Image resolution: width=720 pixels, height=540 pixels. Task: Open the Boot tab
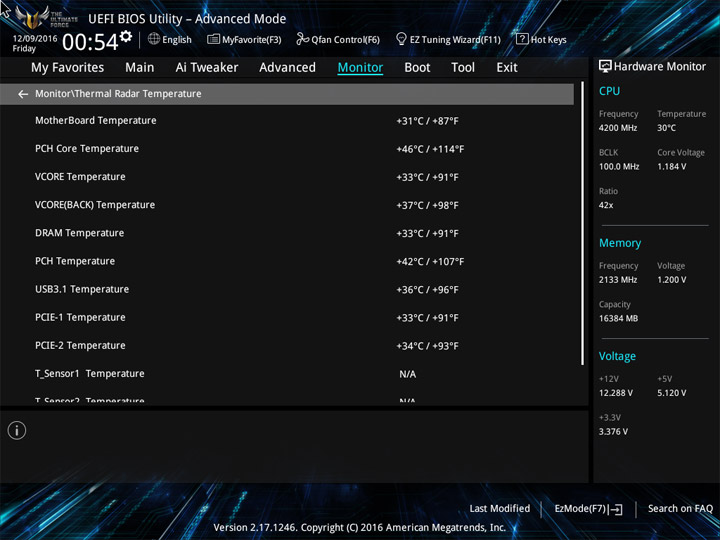pyautogui.click(x=417, y=68)
